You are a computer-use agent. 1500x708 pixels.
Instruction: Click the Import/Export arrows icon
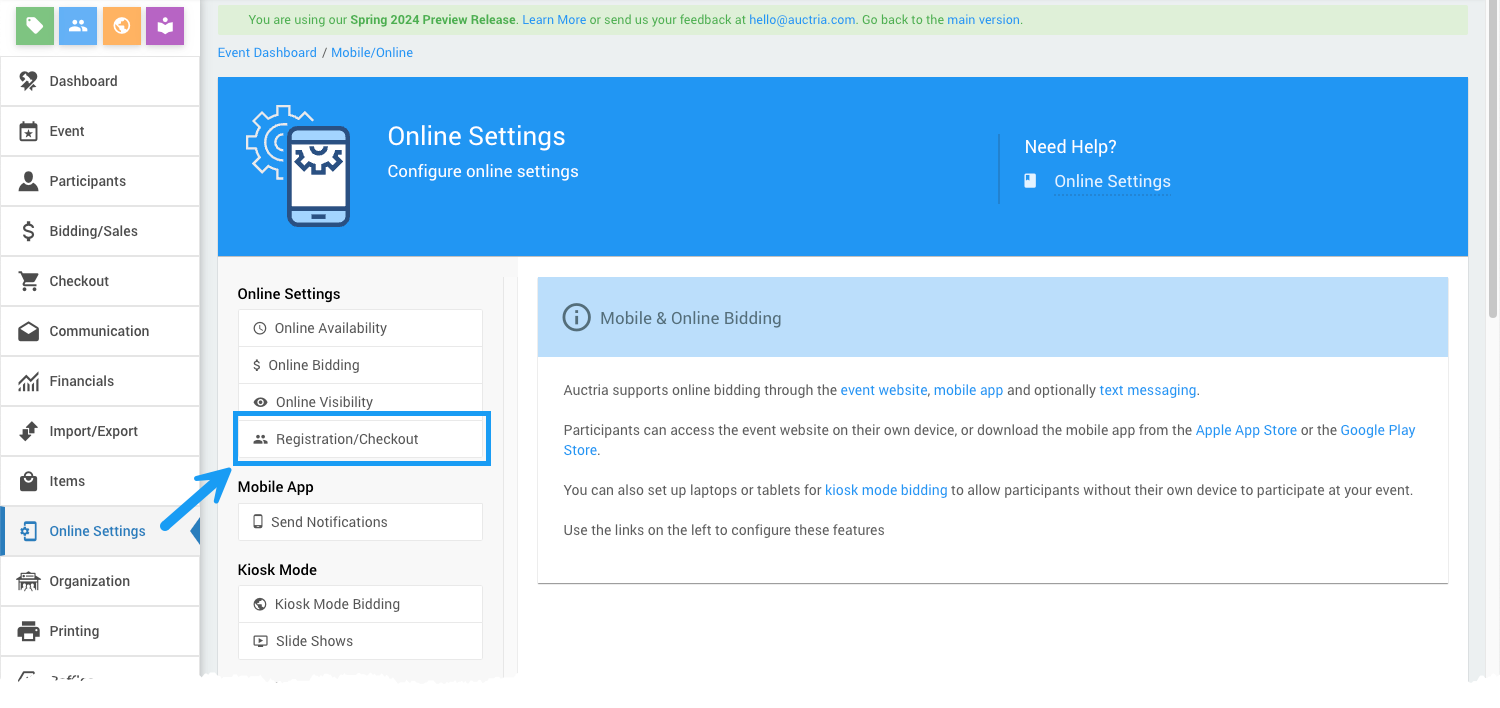click(x=29, y=431)
